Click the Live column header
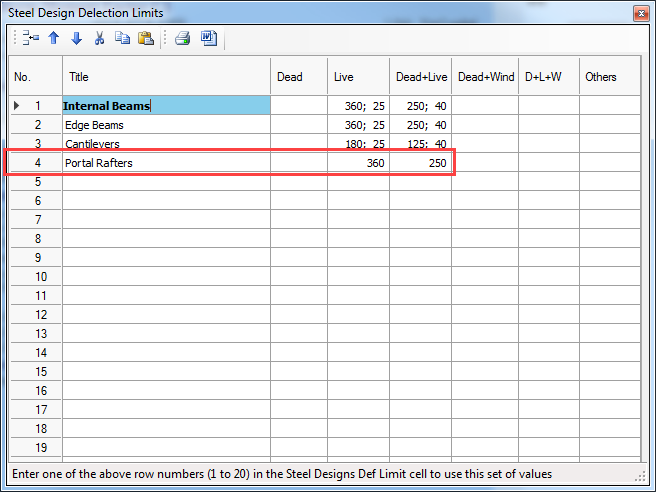656x492 pixels. click(x=358, y=77)
